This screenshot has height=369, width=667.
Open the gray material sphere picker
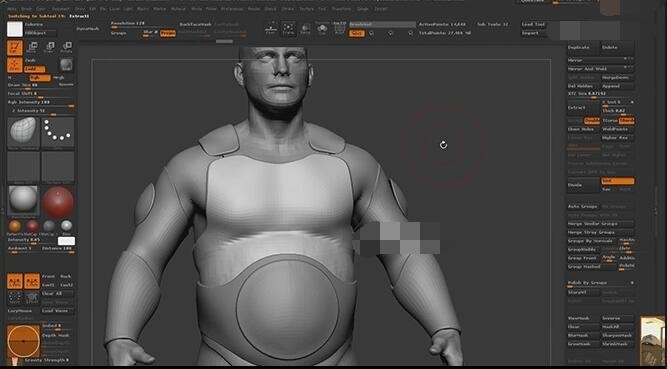[23, 201]
